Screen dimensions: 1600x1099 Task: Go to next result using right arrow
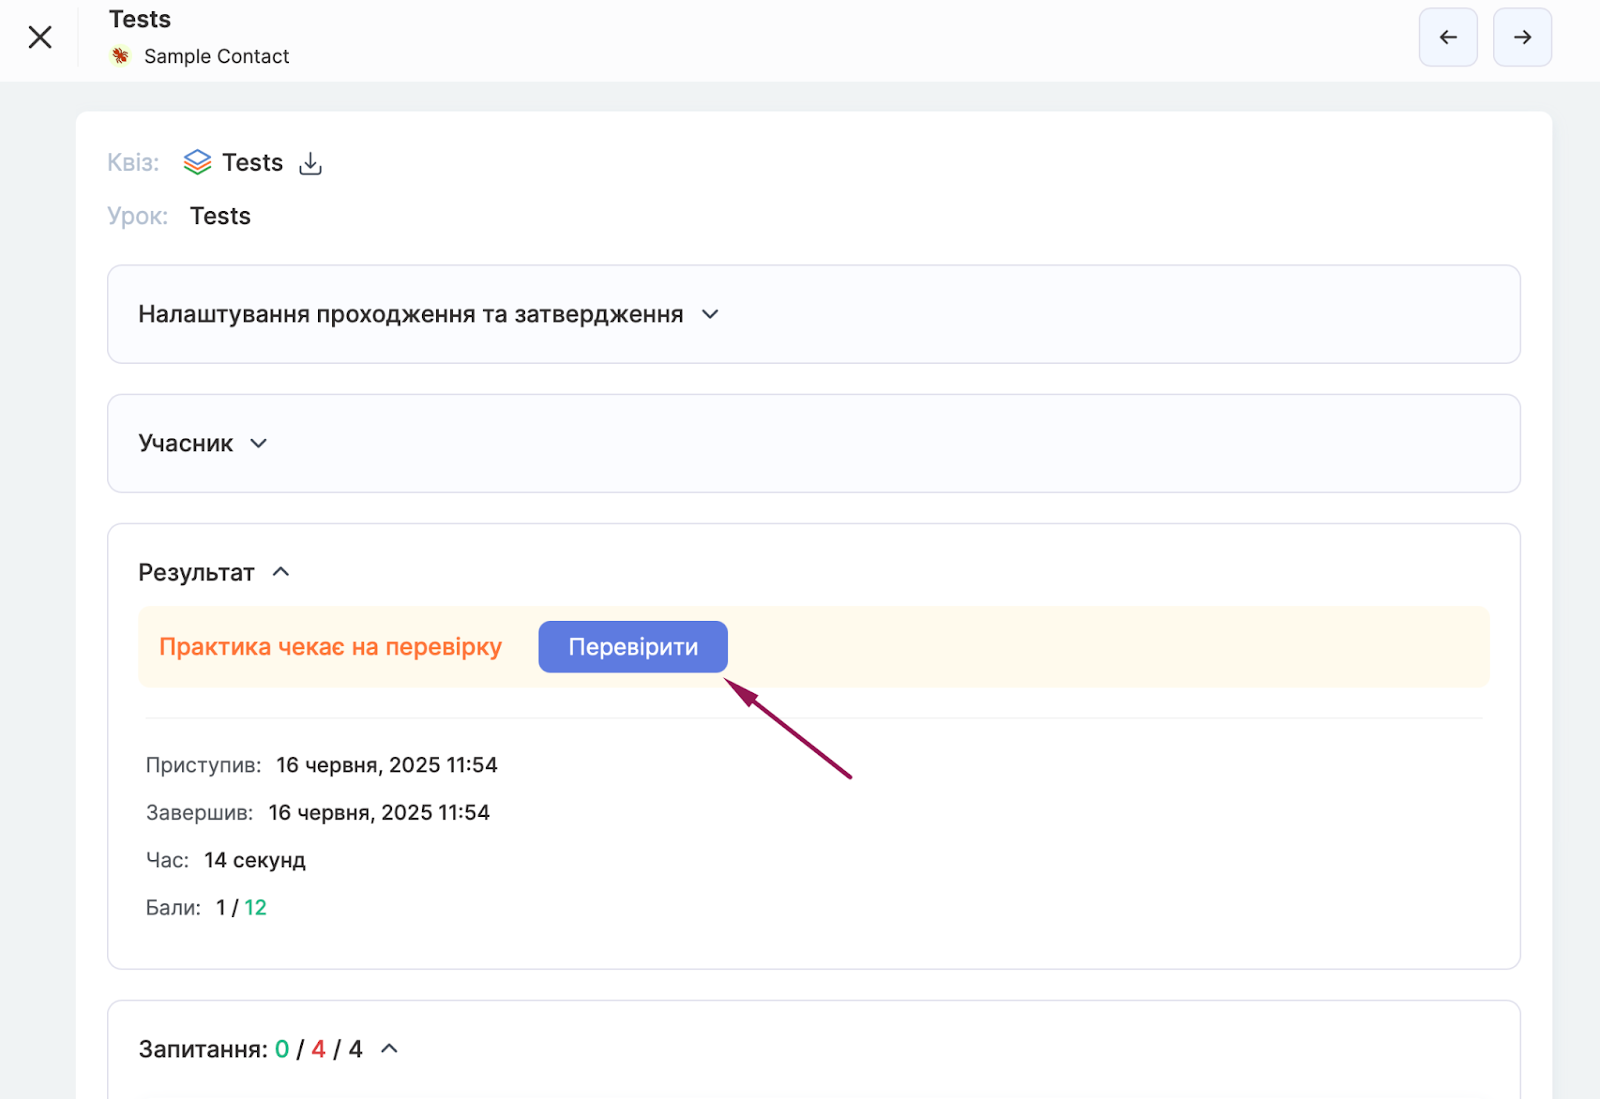(1521, 37)
